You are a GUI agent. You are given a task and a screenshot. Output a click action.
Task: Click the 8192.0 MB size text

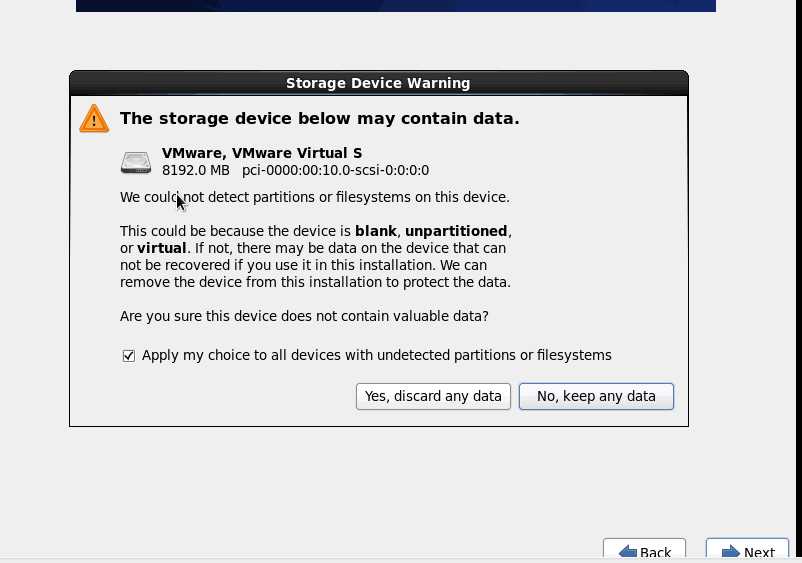195,170
